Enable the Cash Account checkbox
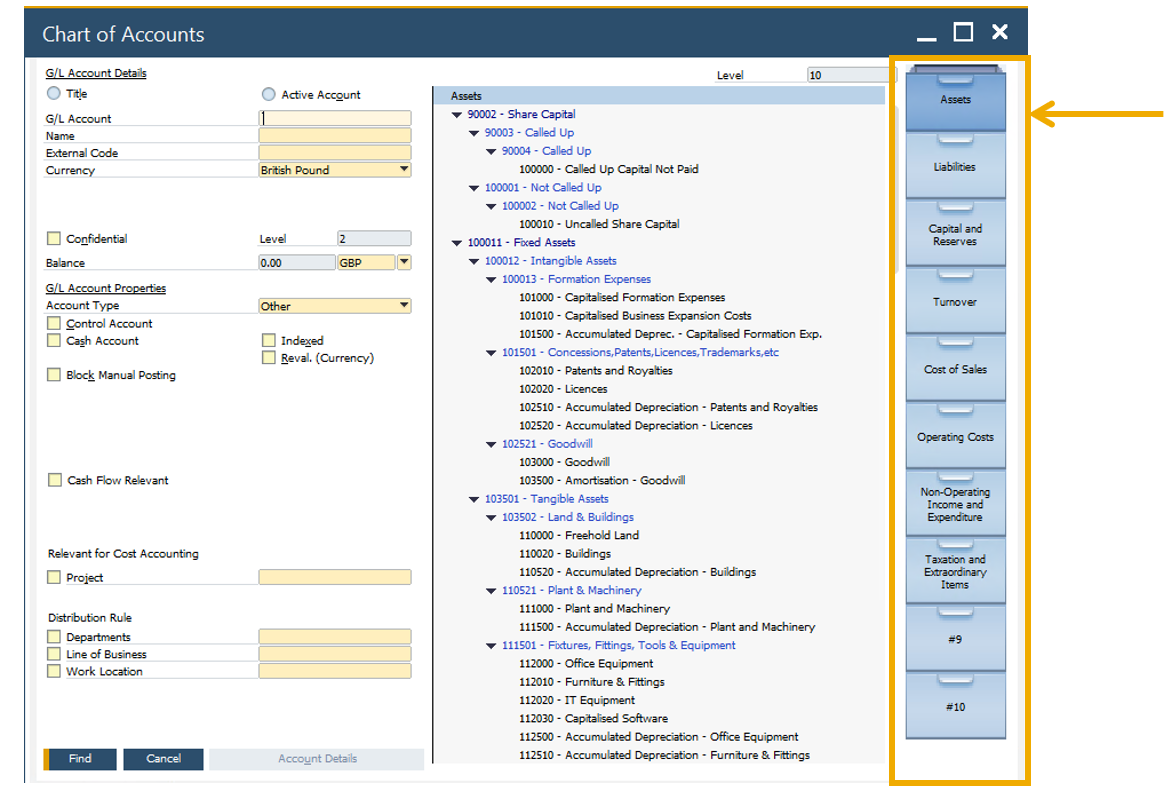1171x805 pixels. 54,341
